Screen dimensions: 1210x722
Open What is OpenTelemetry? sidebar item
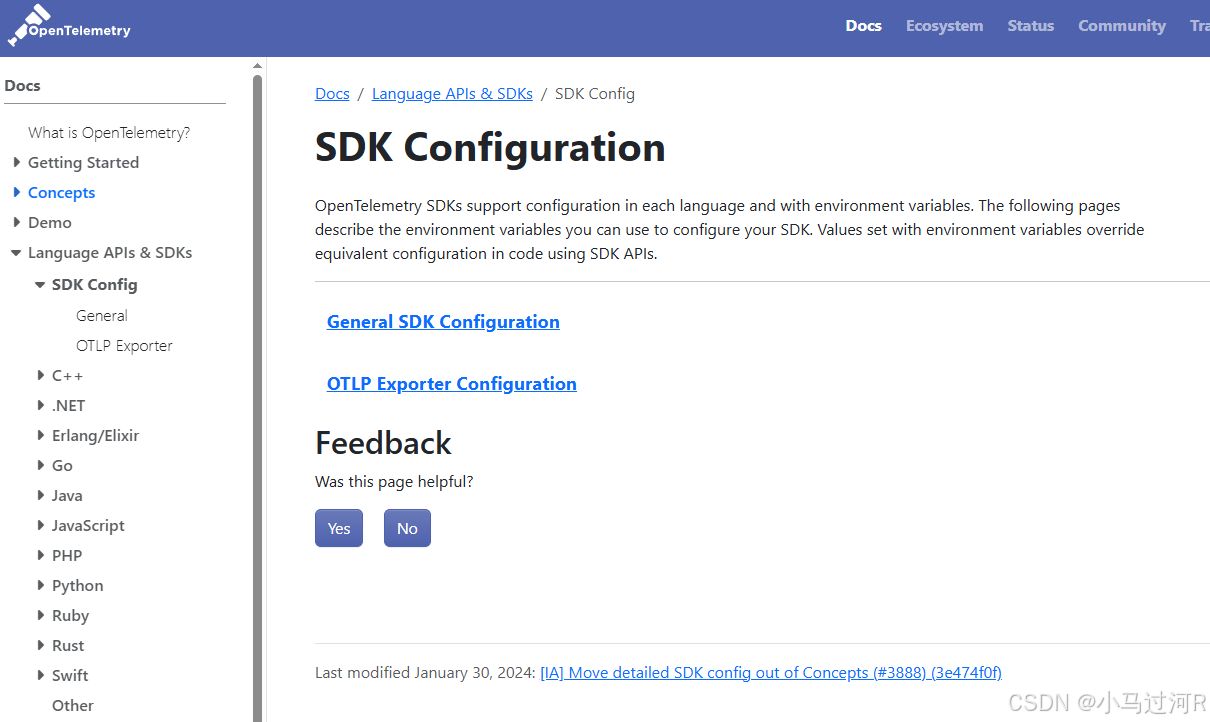tap(109, 133)
